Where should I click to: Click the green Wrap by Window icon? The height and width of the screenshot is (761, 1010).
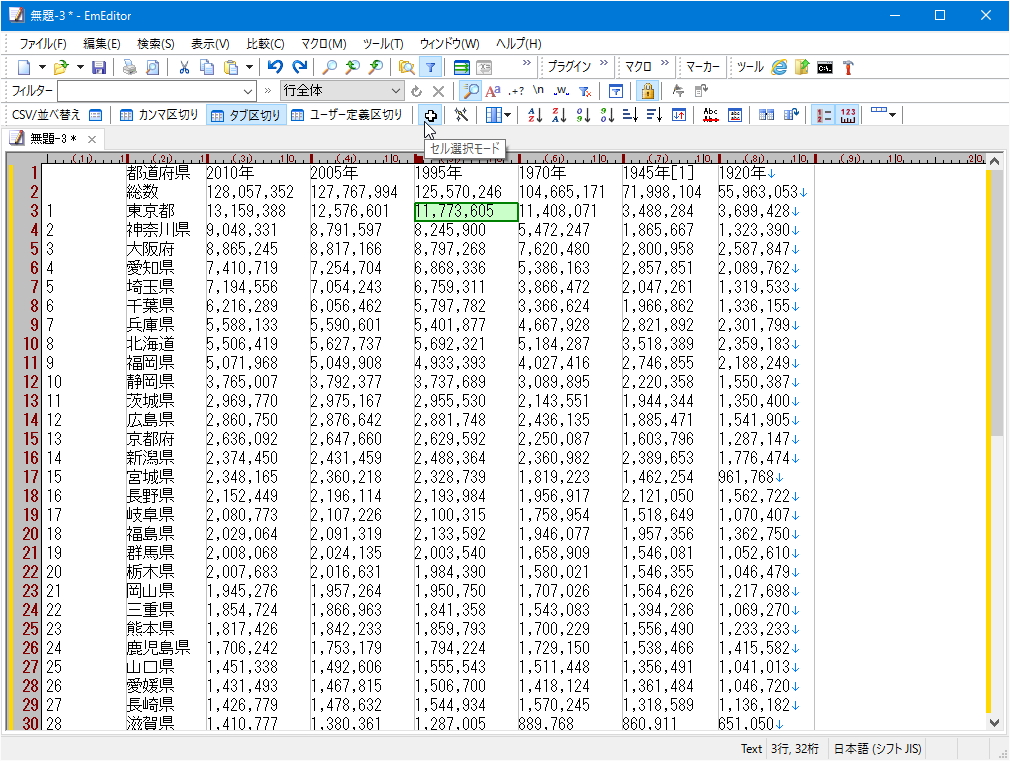(x=461, y=67)
